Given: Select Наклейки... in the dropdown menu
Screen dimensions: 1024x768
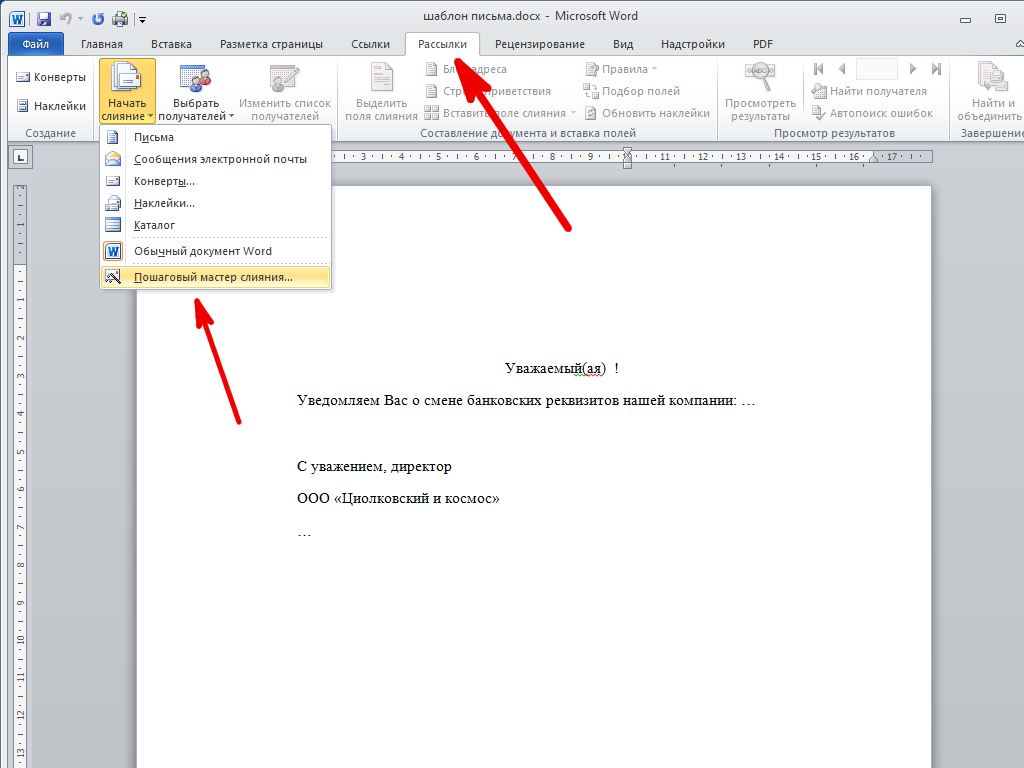Looking at the screenshot, I should pyautogui.click(x=216, y=203).
